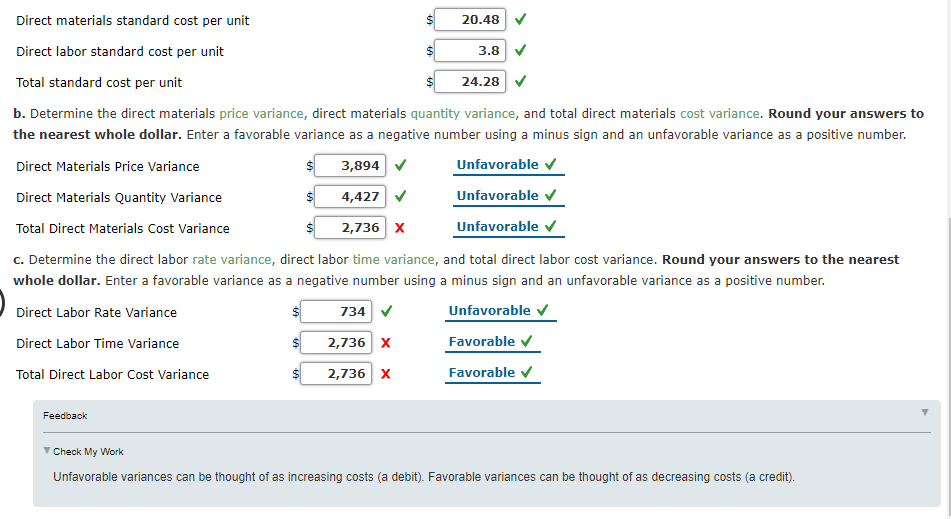951x519 pixels.
Task: Open the Favorable dropdown for Total Direct Labor Cost Variance
Action: click(x=492, y=373)
